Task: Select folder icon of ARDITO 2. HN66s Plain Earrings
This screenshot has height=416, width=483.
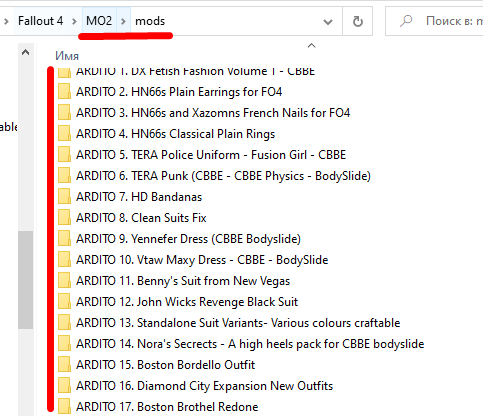Action: [x=64, y=92]
